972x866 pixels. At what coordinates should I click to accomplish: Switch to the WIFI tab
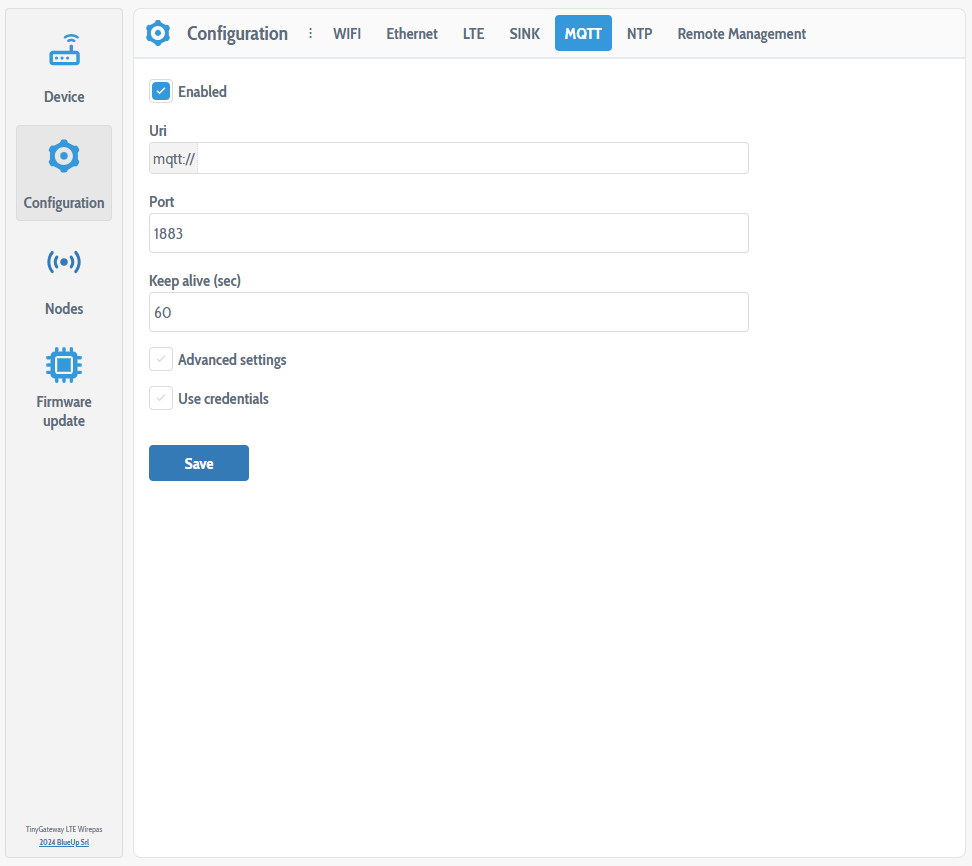tap(347, 33)
